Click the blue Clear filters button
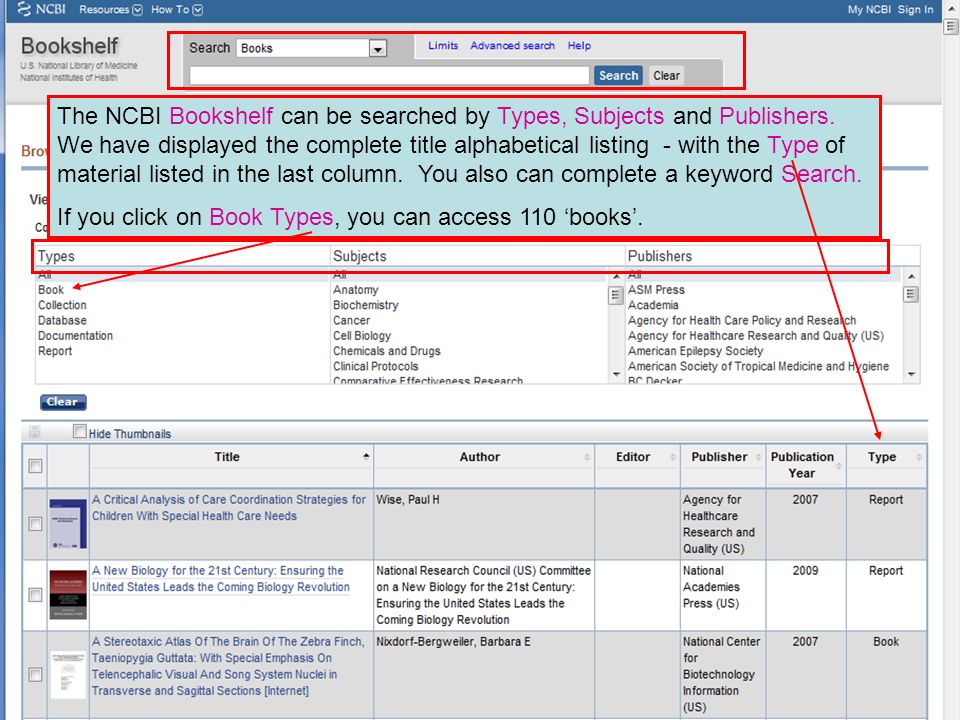This screenshot has height=720, width=960. click(63, 402)
